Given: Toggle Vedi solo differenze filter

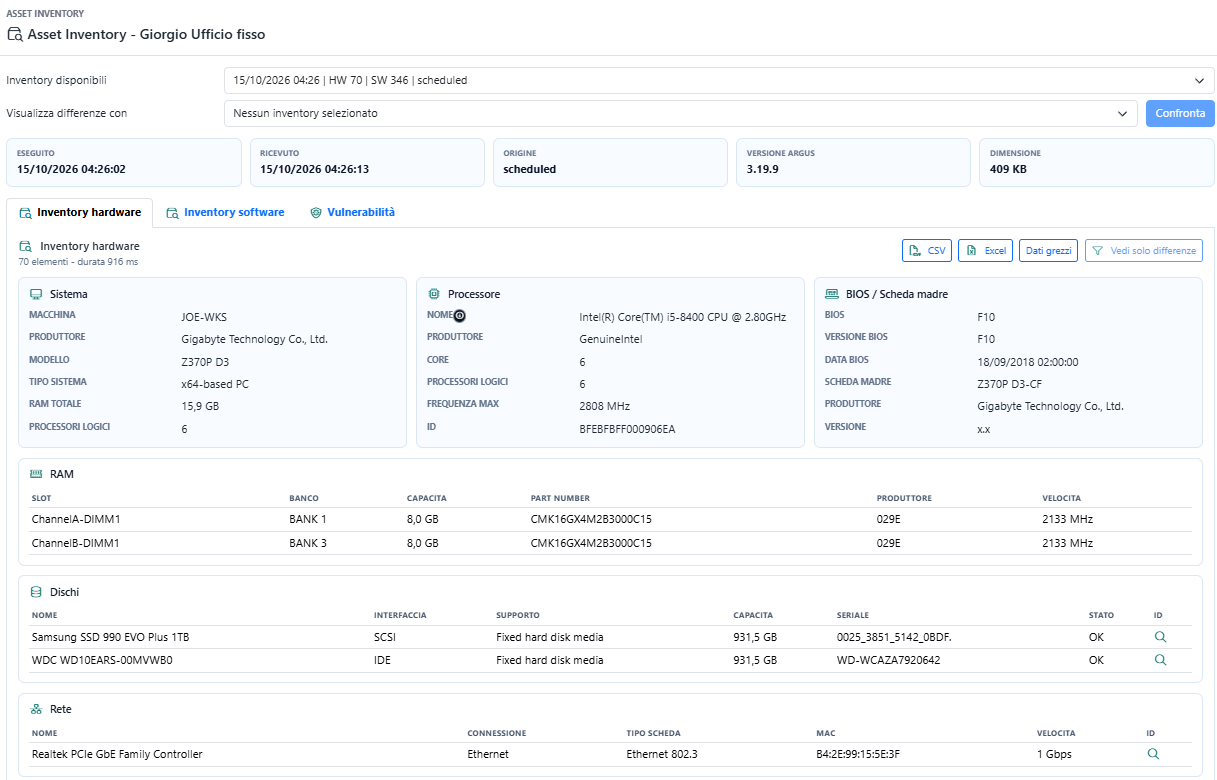Looking at the screenshot, I should pos(1144,251).
